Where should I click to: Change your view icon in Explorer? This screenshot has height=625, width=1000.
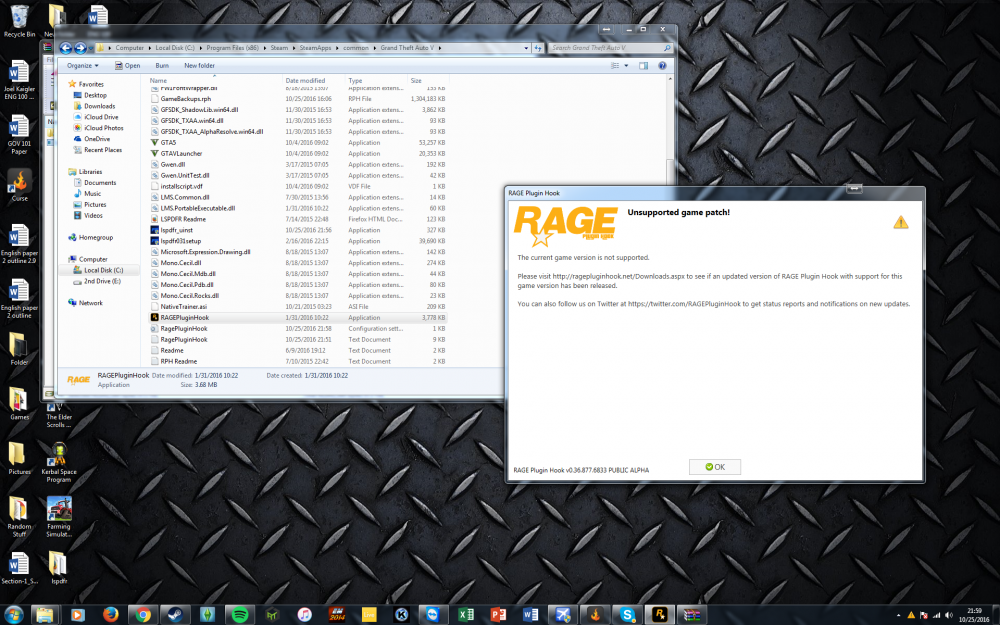click(x=615, y=66)
